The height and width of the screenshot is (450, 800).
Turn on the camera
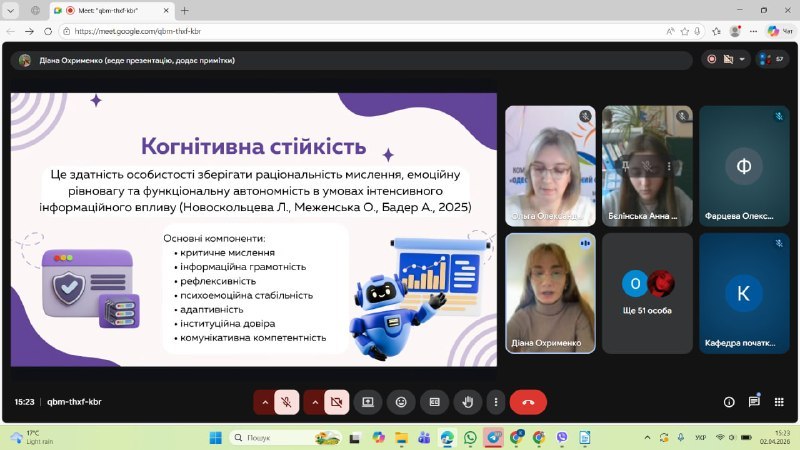336,401
